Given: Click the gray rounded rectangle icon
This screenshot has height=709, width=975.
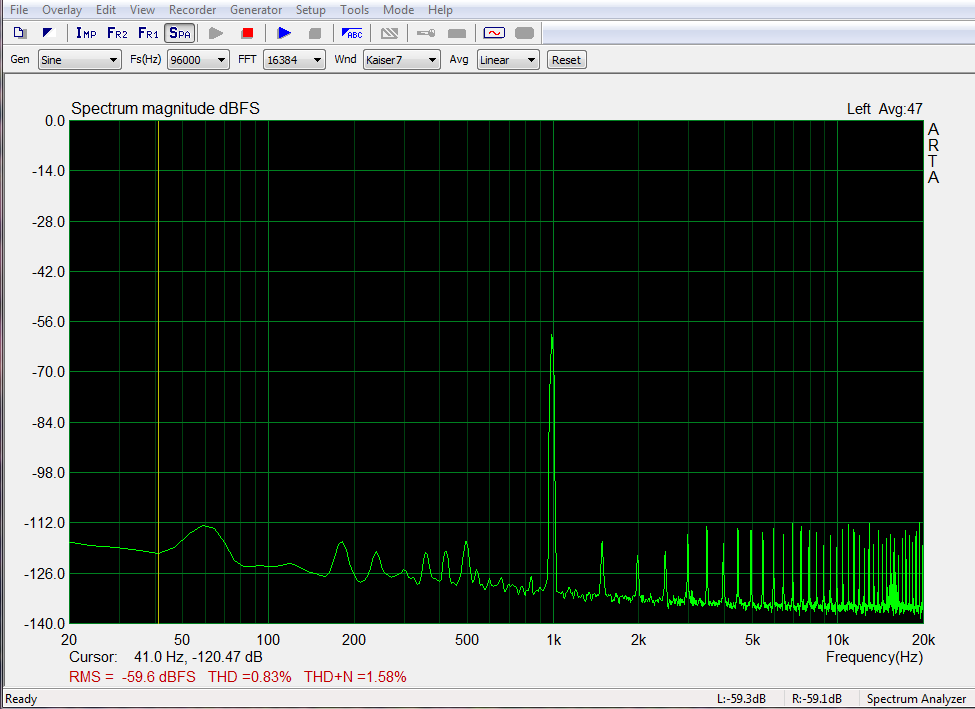Looking at the screenshot, I should pos(525,33).
